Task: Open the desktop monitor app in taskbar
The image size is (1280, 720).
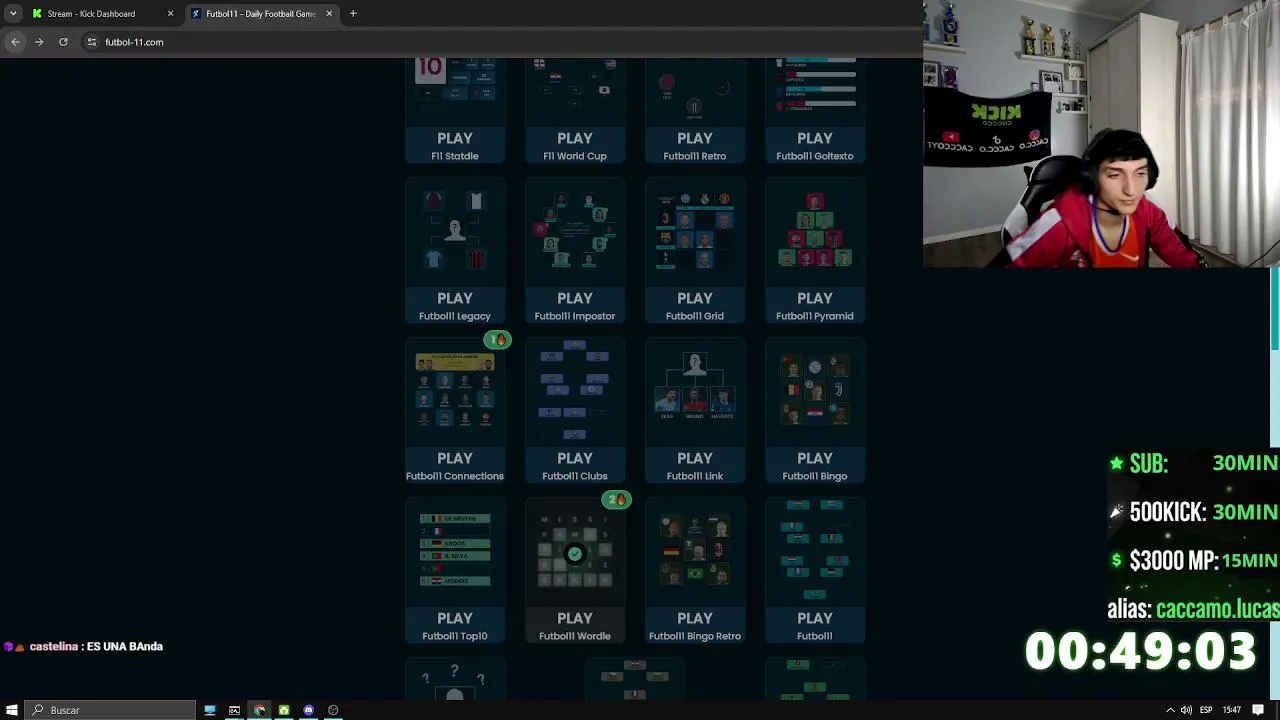Action: coord(210,710)
